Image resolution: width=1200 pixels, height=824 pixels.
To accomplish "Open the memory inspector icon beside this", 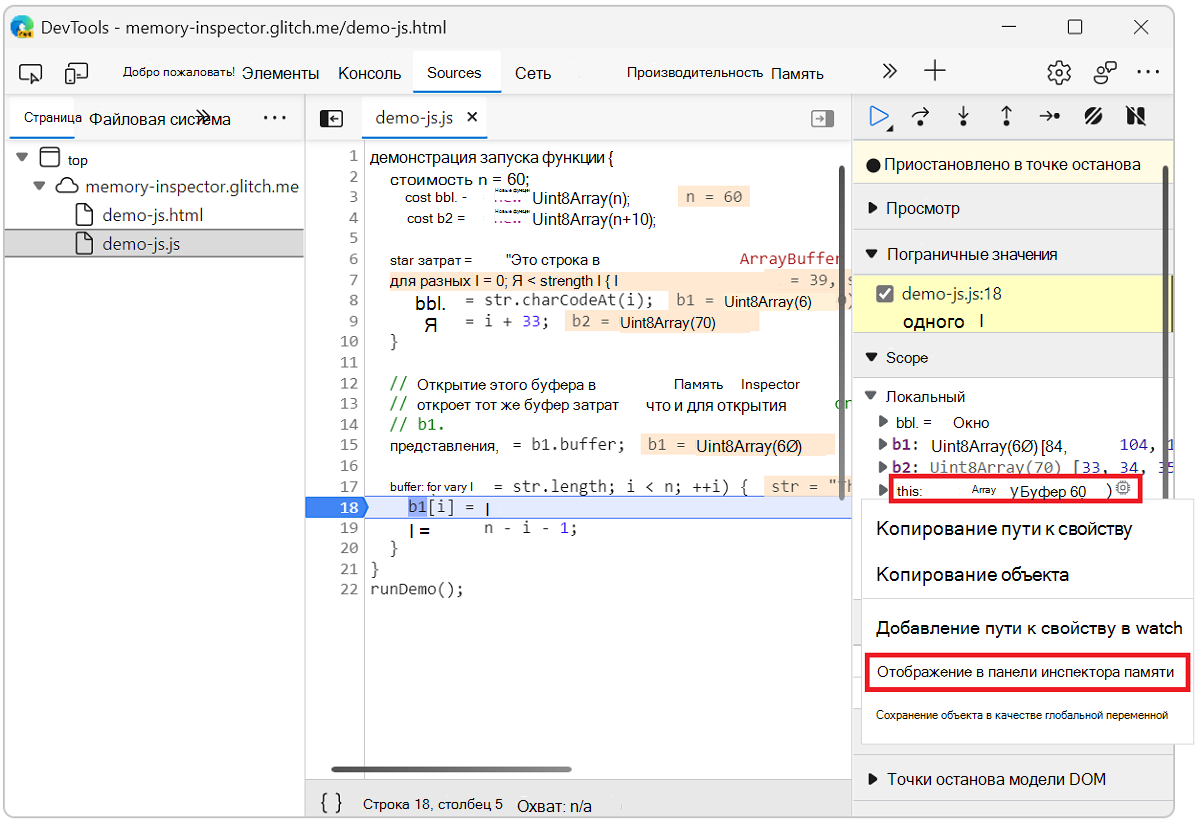I will click(1123, 489).
